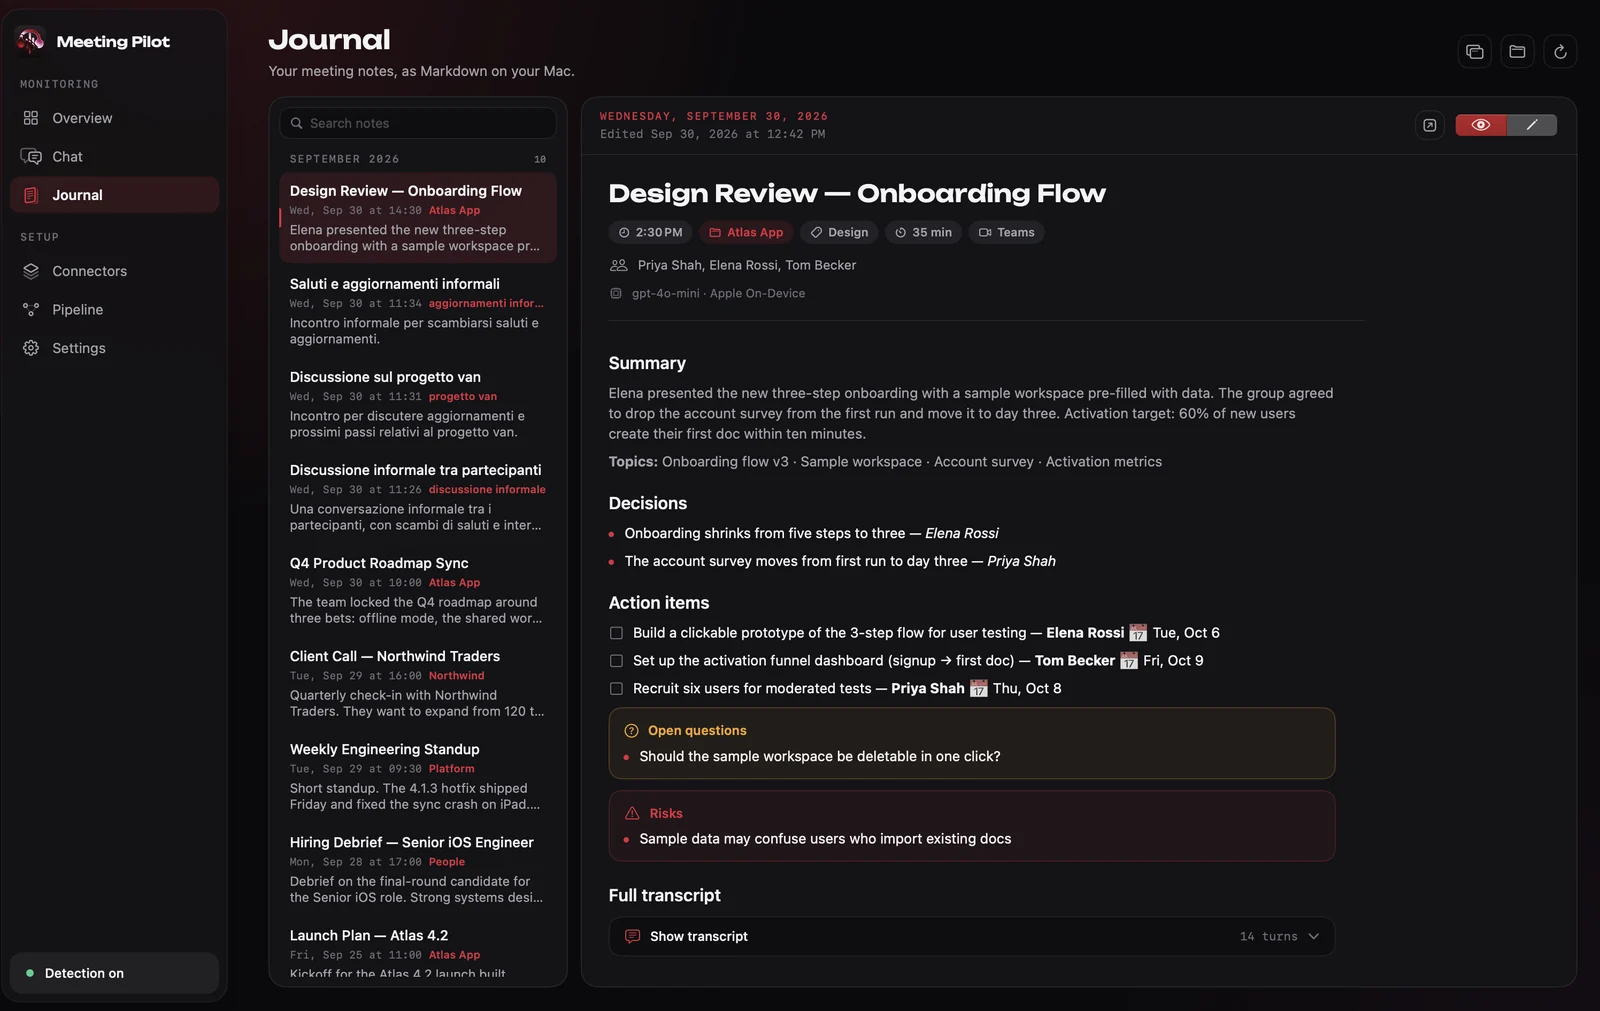Viewport: 1600px width, 1011px height.
Task: Click participants Priya Shah, Elena Rossi, Tom Becker
Action: [747, 265]
